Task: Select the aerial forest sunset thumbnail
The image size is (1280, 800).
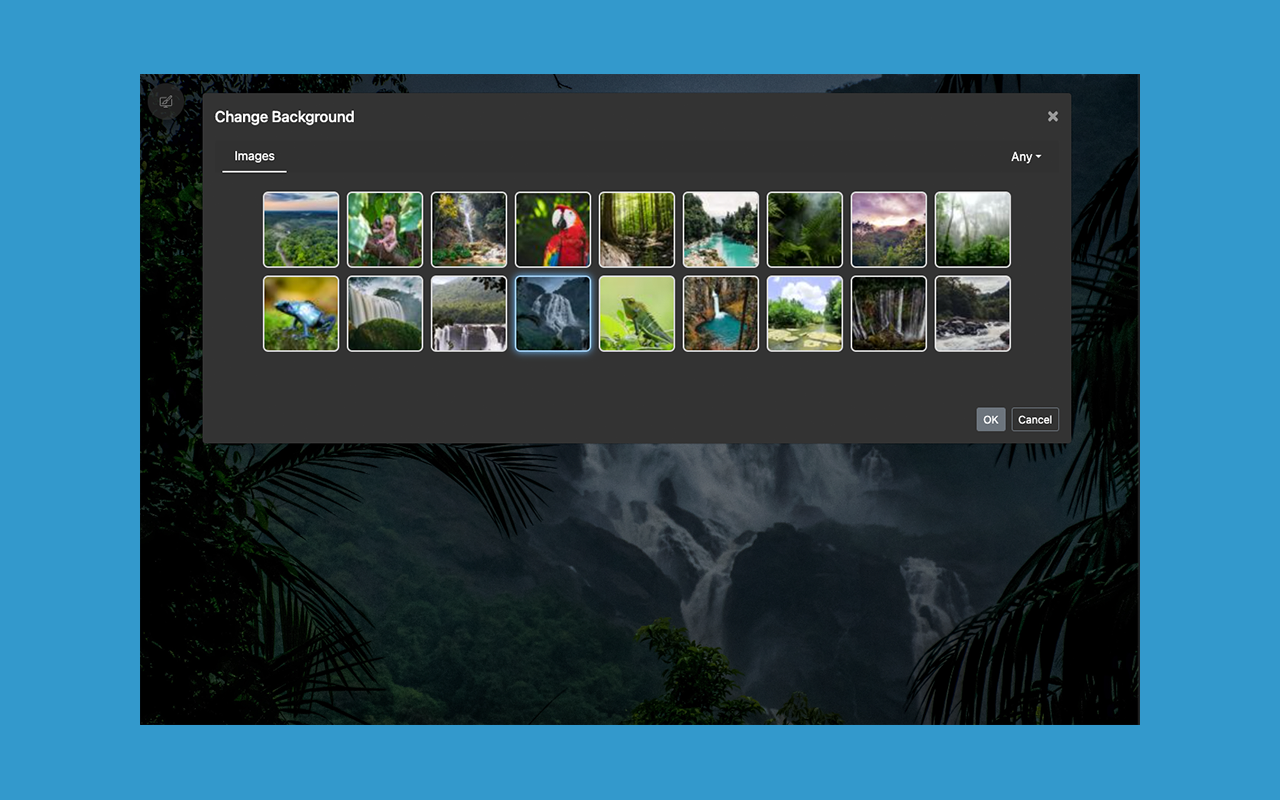Action: [301, 230]
